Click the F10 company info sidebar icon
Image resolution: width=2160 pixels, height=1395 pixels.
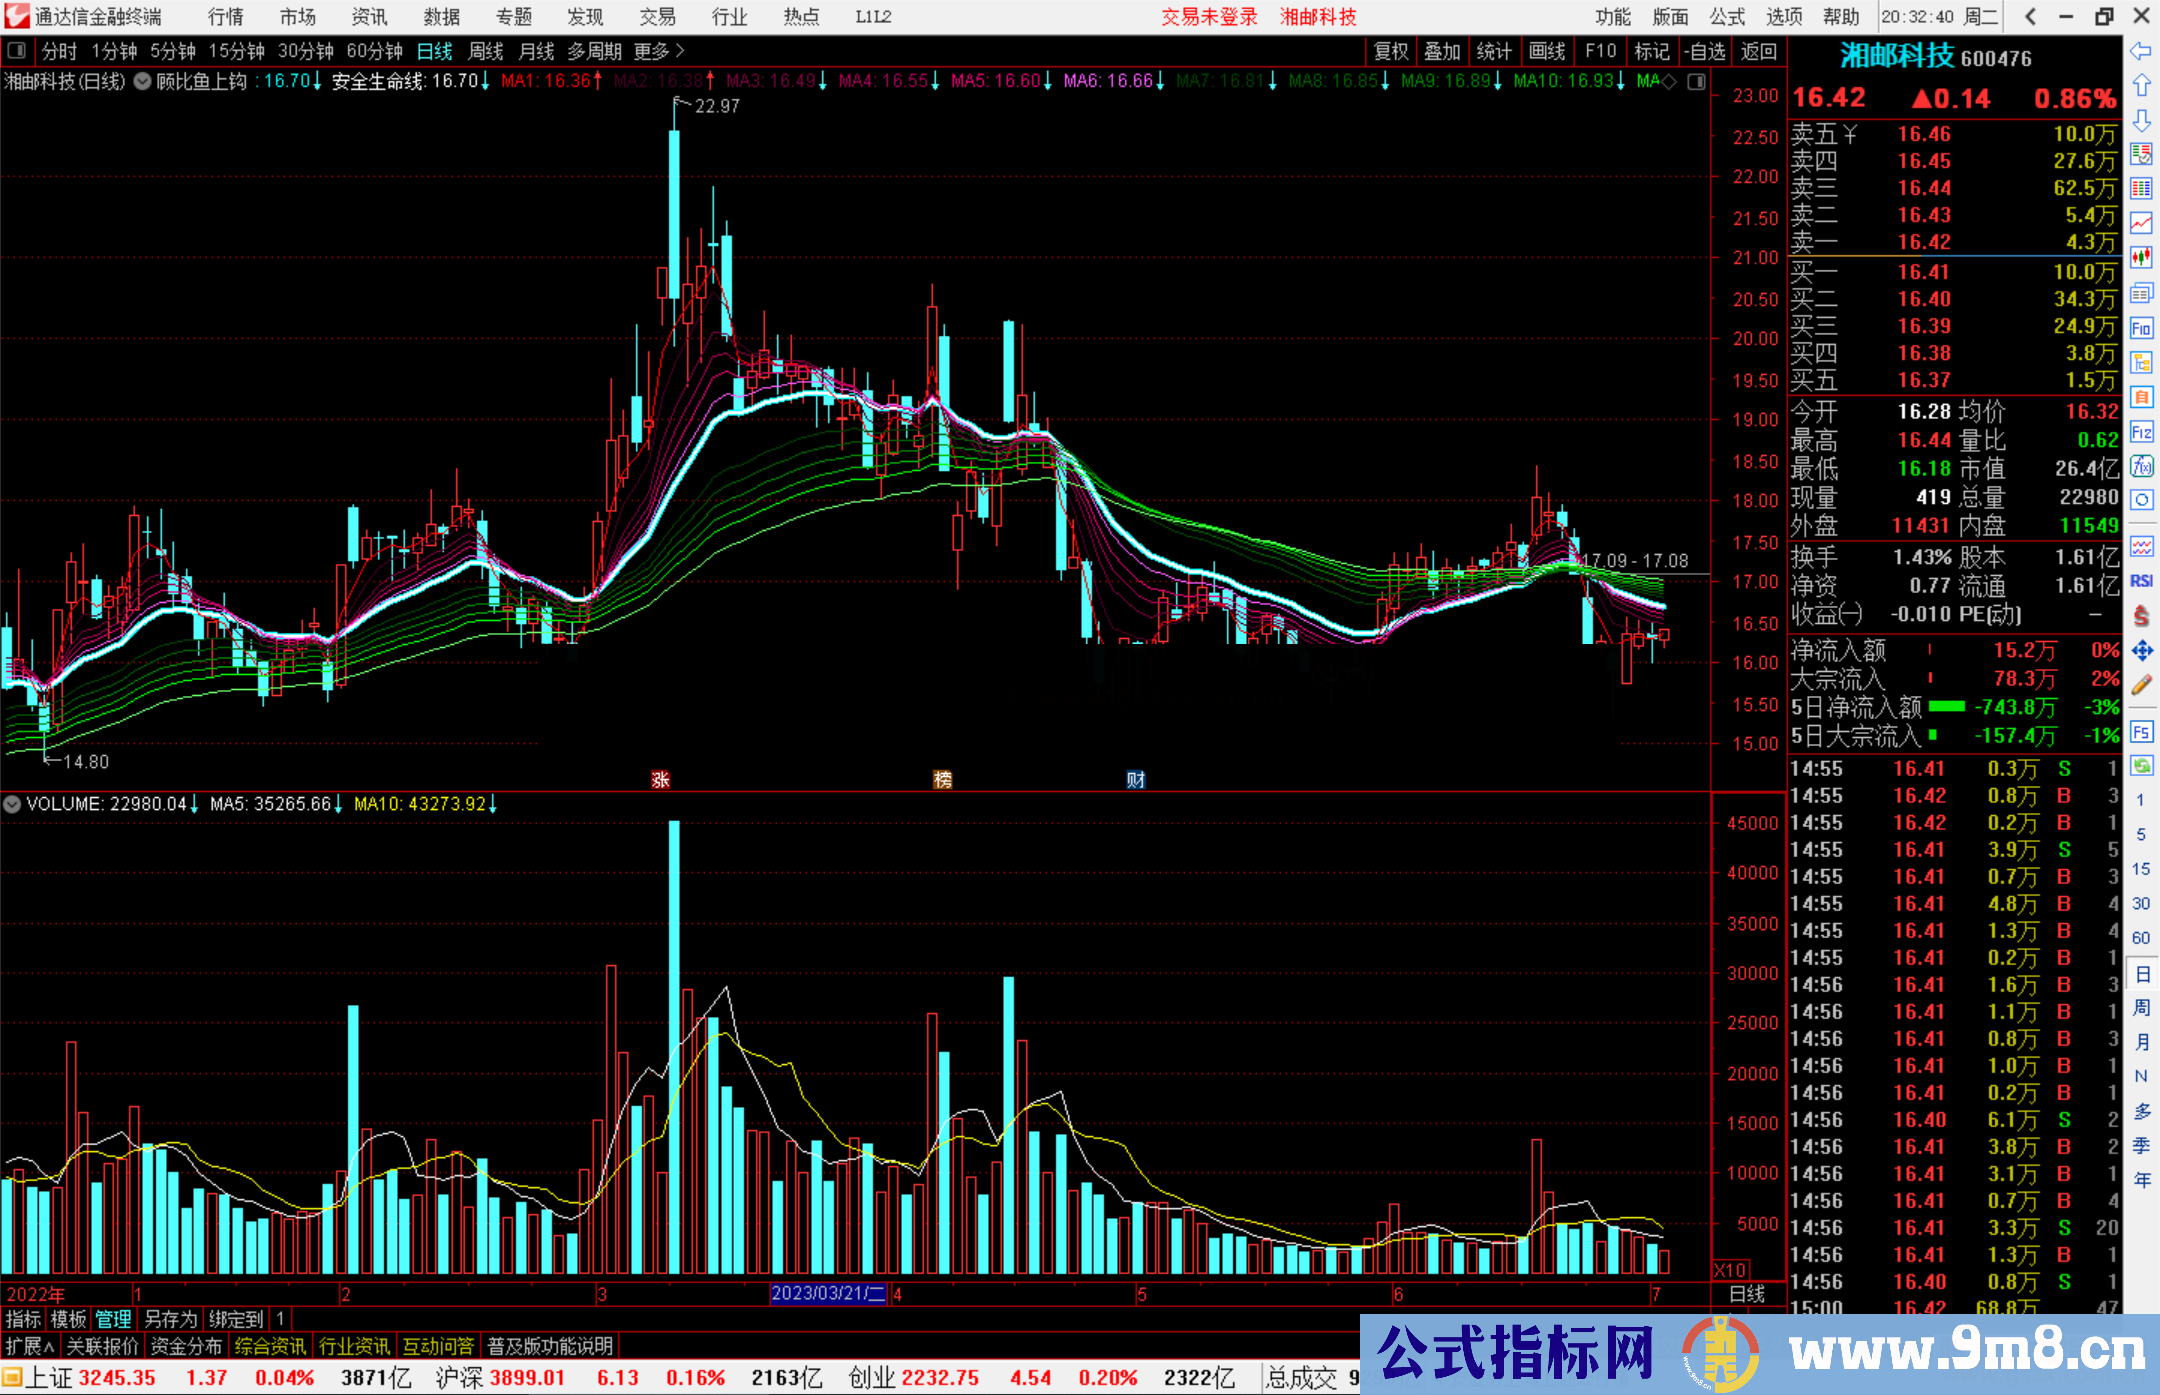point(2141,328)
